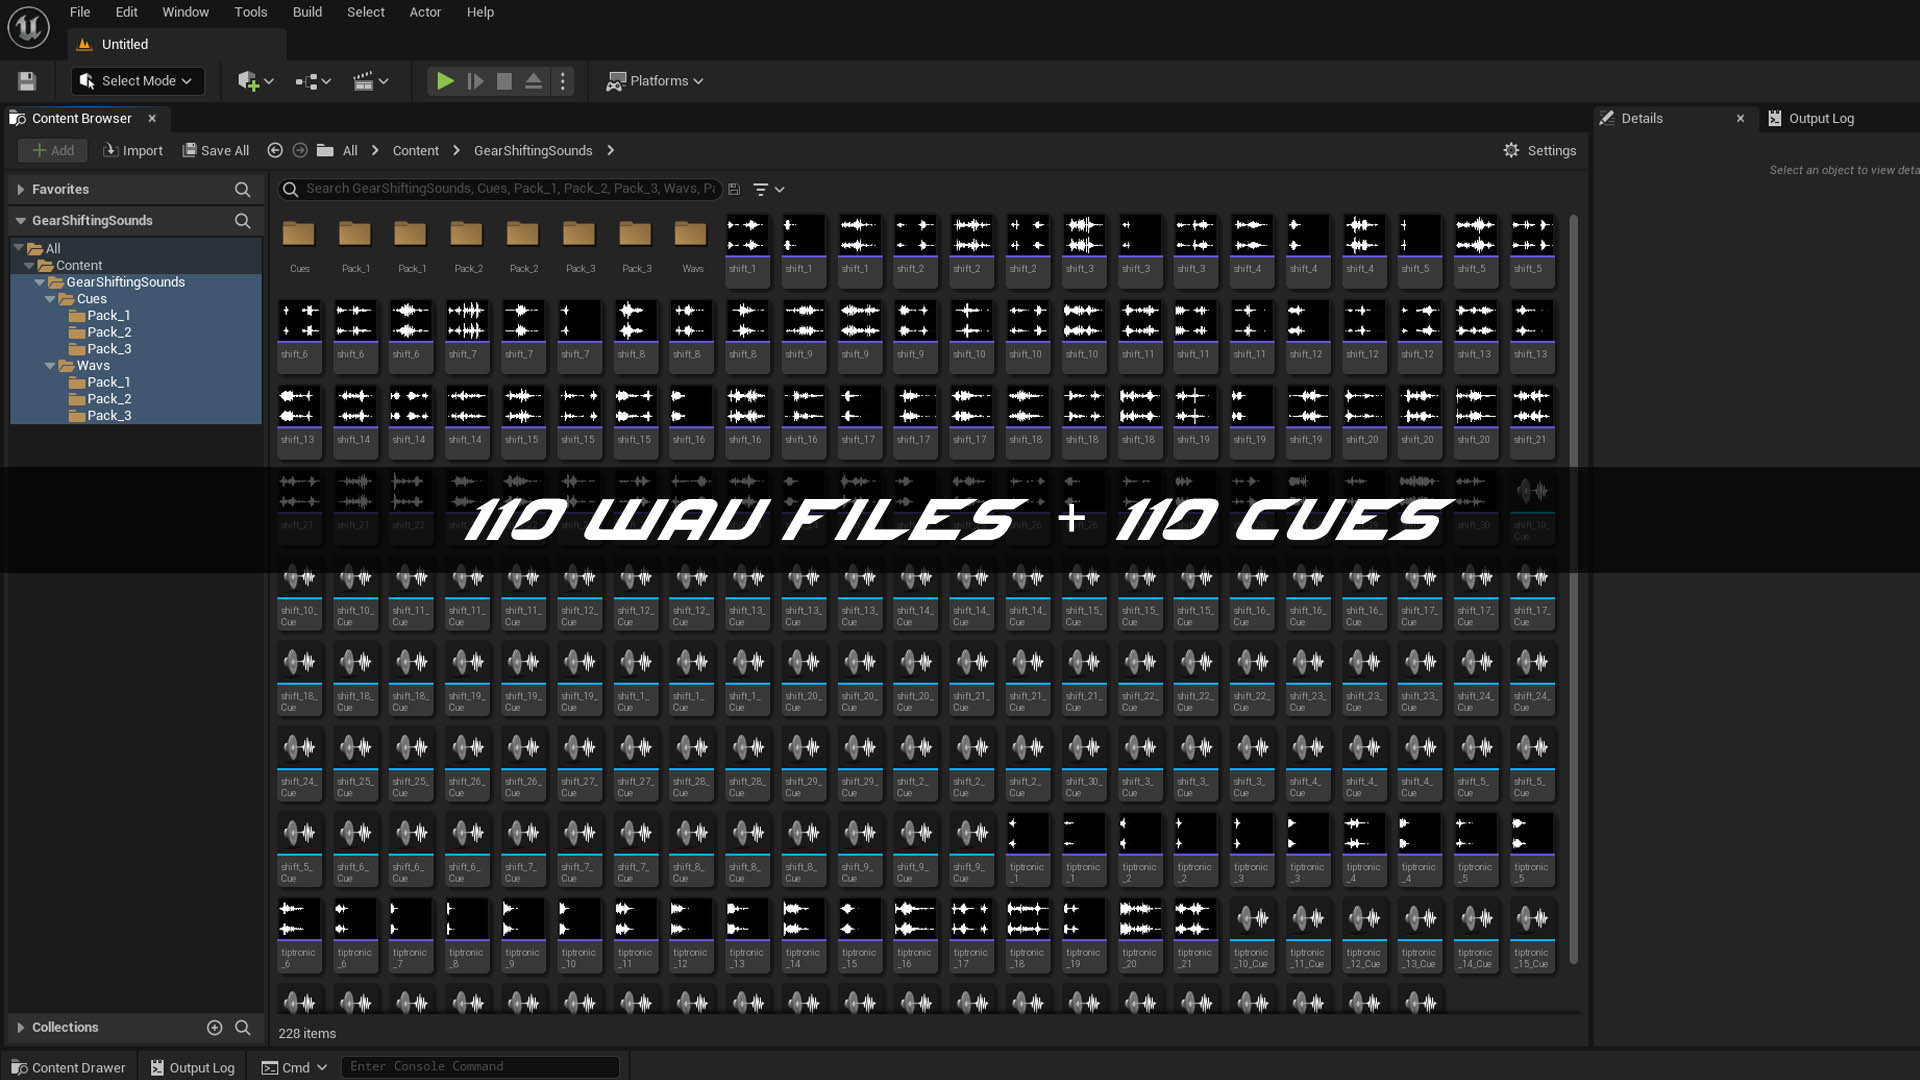This screenshot has height=1080, width=1920.
Task: Collapse the Cues folder in the tree
Action: [x=50, y=299]
